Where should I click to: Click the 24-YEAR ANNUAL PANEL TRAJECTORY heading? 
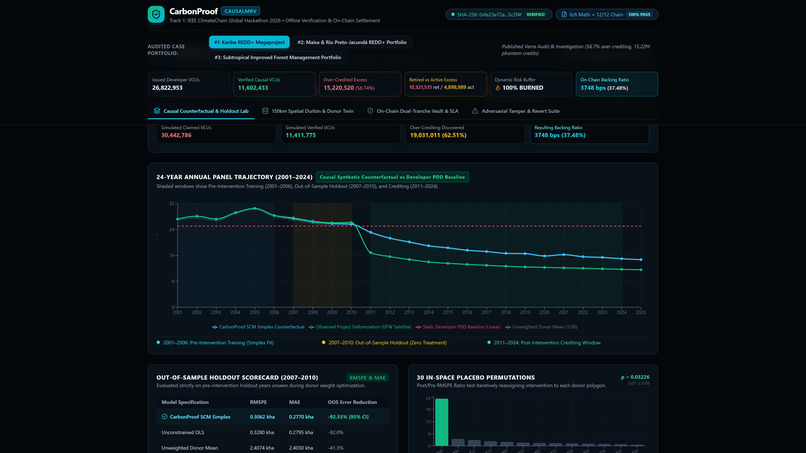[234, 177]
